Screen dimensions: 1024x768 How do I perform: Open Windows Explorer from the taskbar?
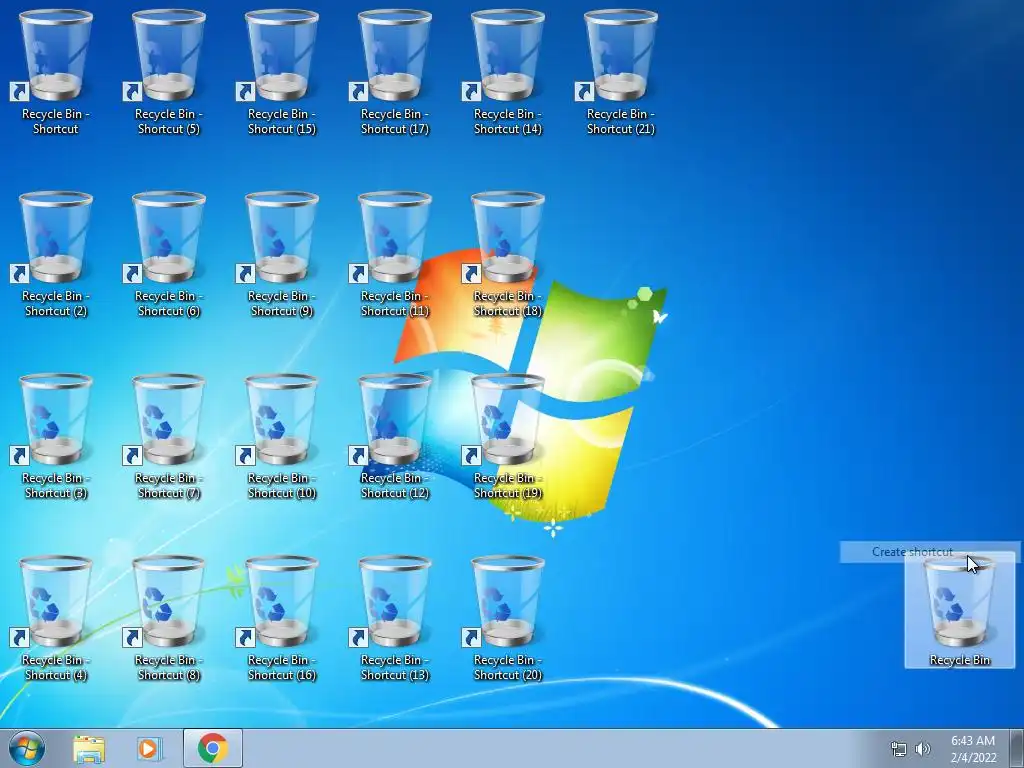tap(89, 748)
